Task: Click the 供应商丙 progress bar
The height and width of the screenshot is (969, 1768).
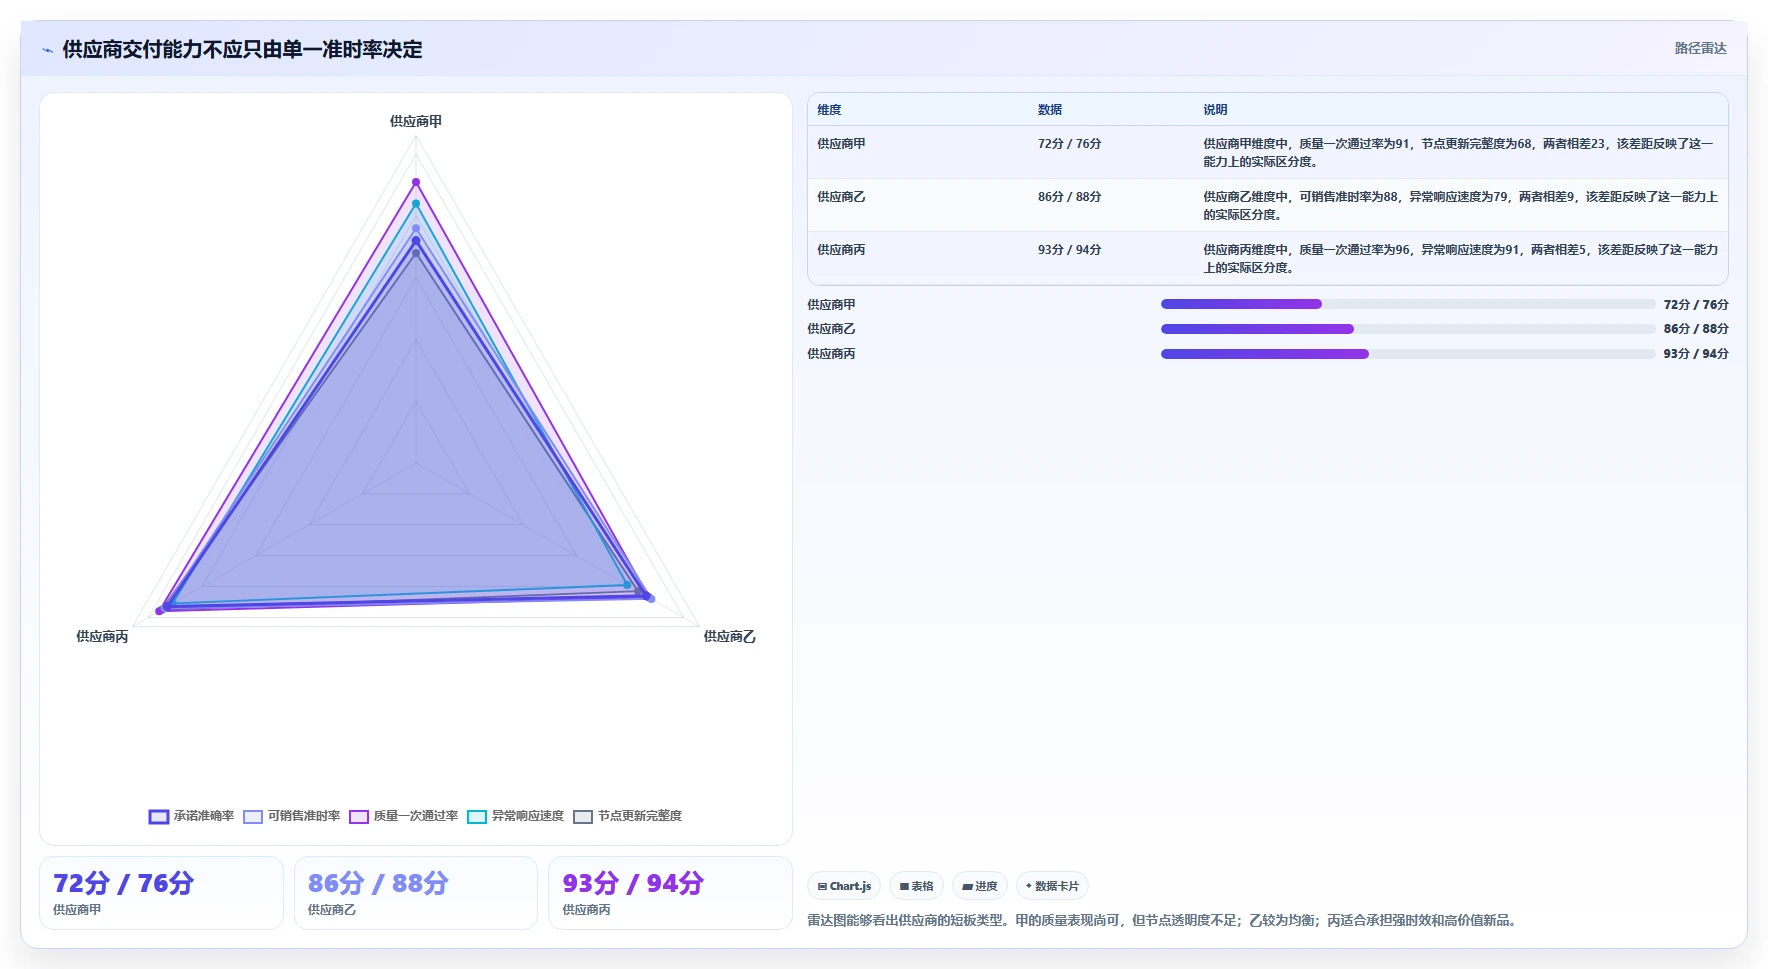Action: [x=1408, y=354]
